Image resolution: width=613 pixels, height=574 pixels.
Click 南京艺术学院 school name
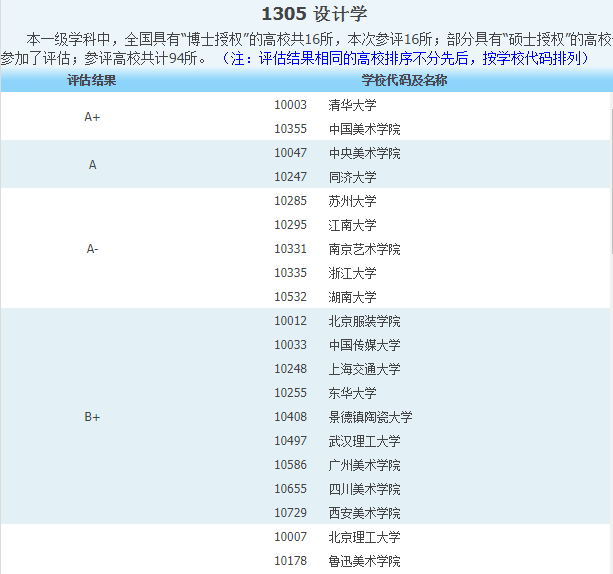[364, 249]
